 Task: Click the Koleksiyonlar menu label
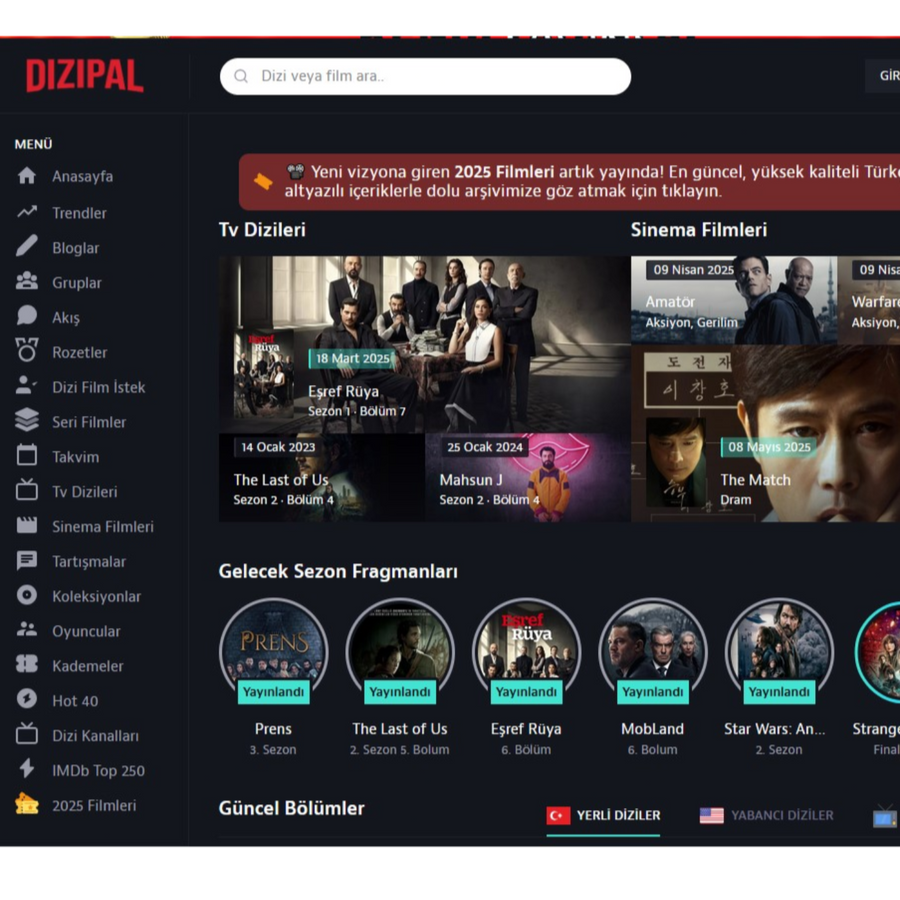[96, 596]
